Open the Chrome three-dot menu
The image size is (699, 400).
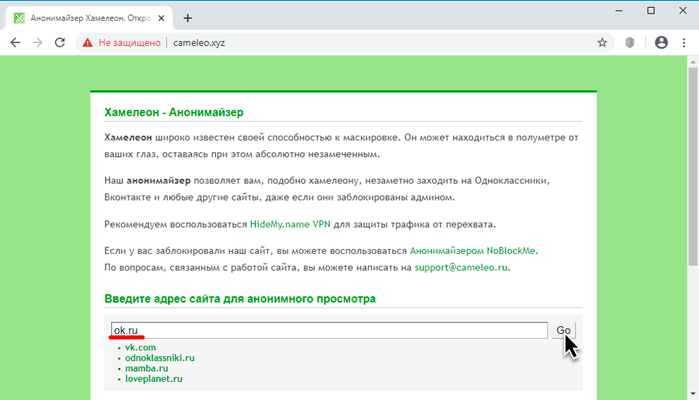(684, 43)
